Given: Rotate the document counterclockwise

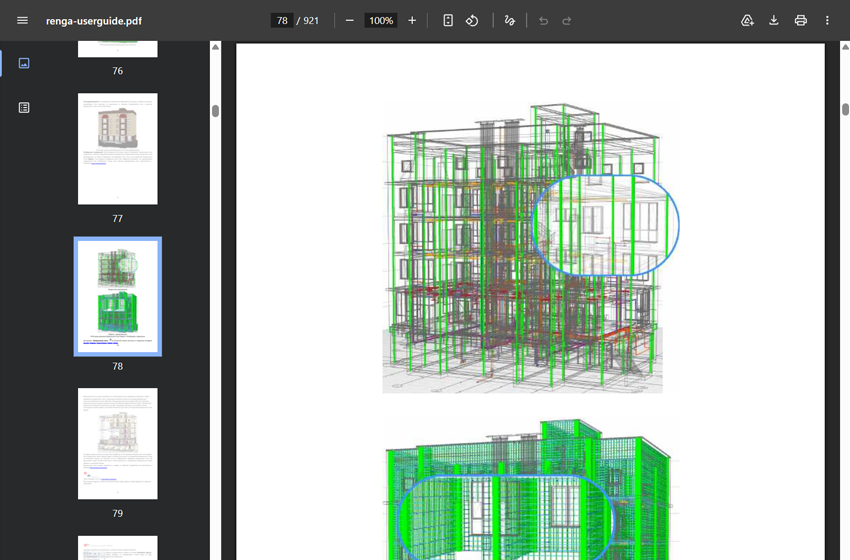Looking at the screenshot, I should coord(472,21).
